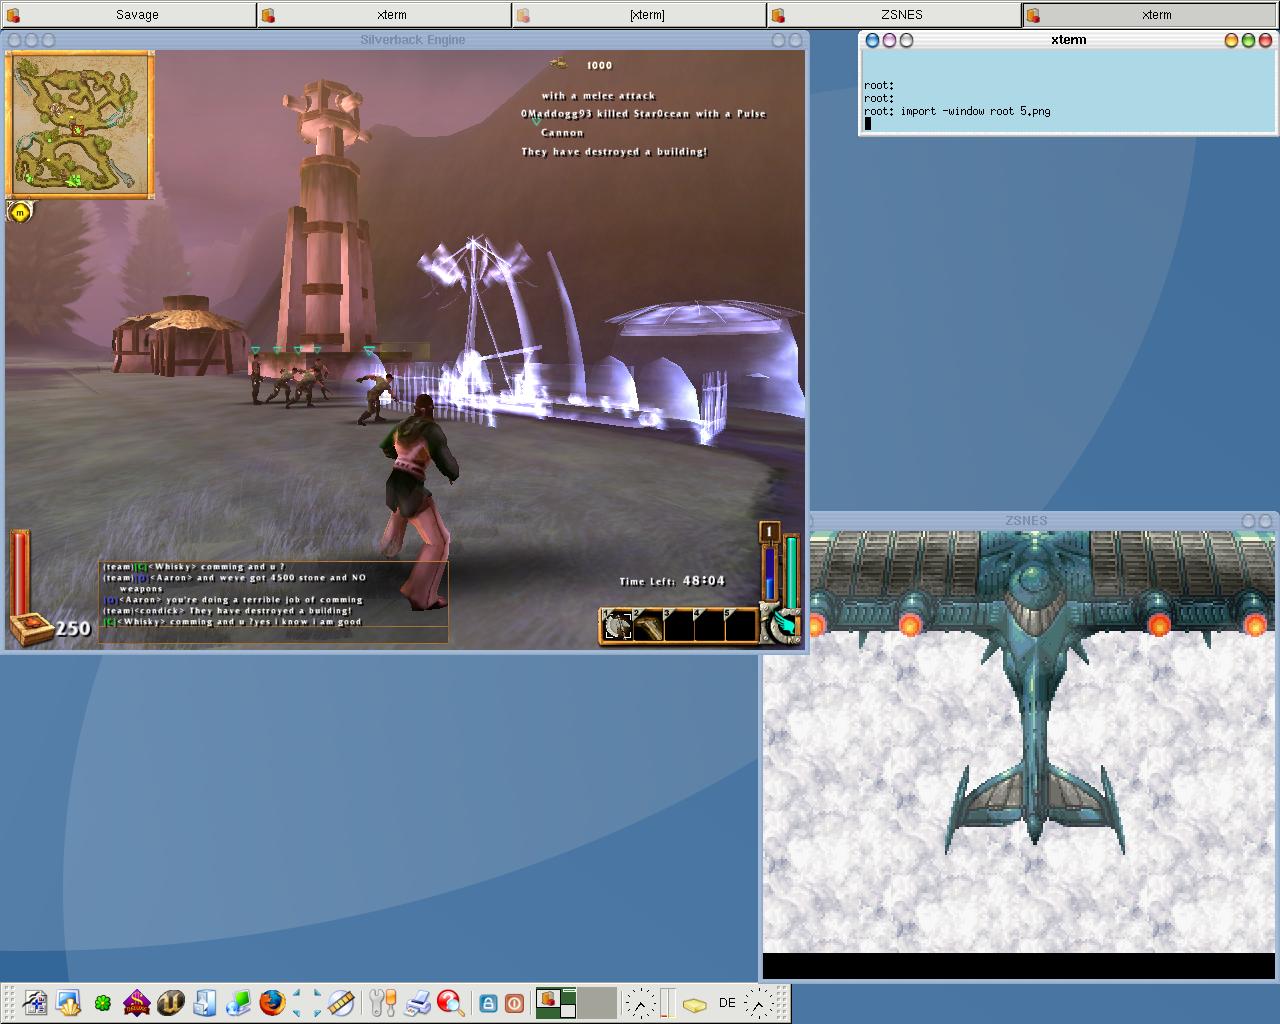Select weapon slot 1 axe in Savage
This screenshot has height=1024, width=1280.
618,625
